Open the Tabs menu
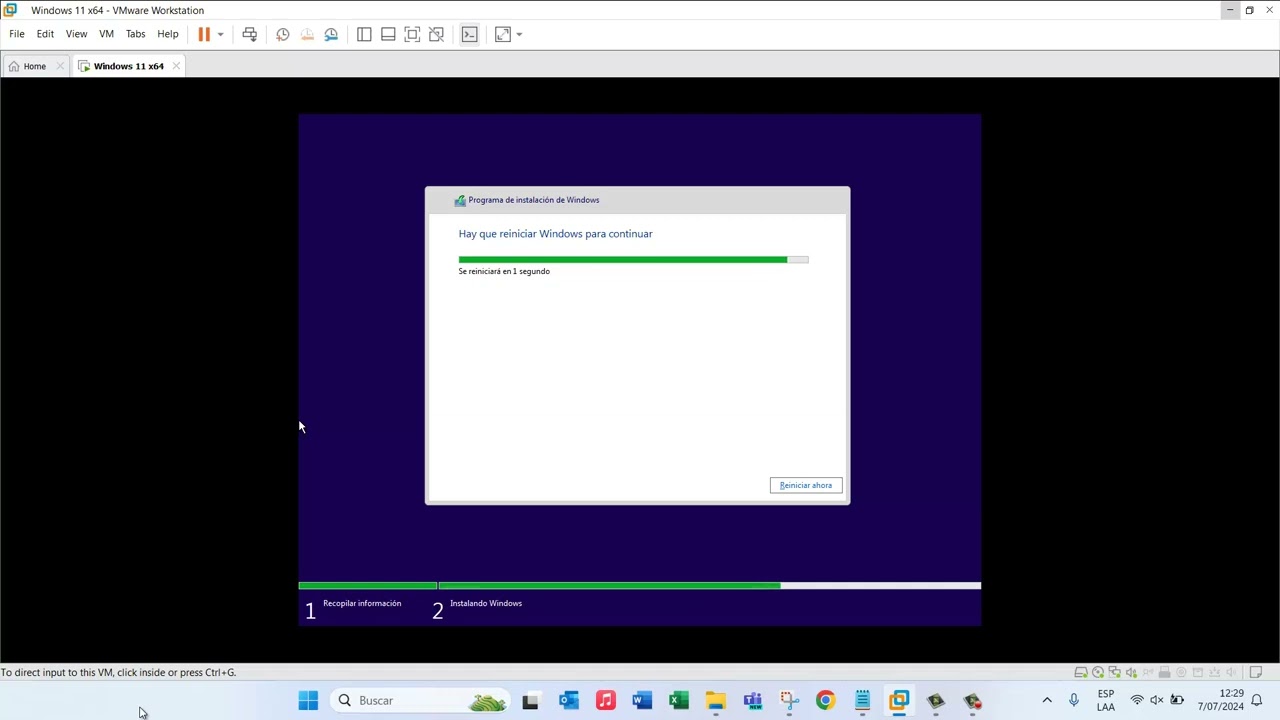Viewport: 1280px width, 720px height. [135, 34]
